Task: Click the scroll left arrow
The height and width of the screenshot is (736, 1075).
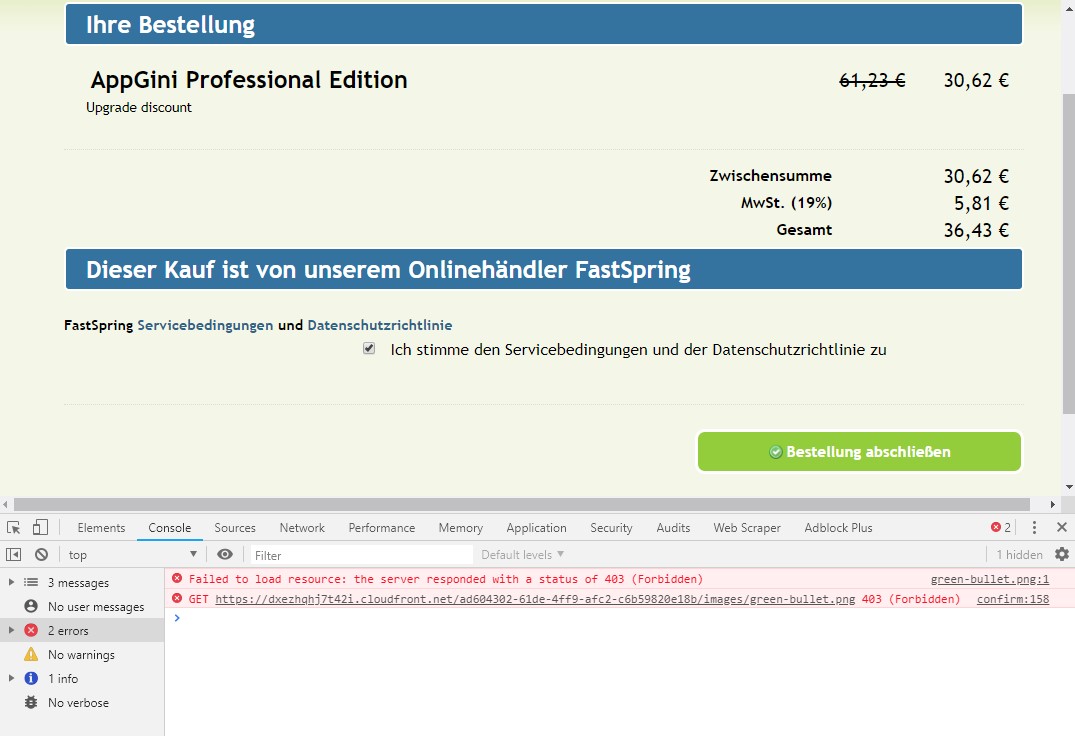Action: [5, 504]
